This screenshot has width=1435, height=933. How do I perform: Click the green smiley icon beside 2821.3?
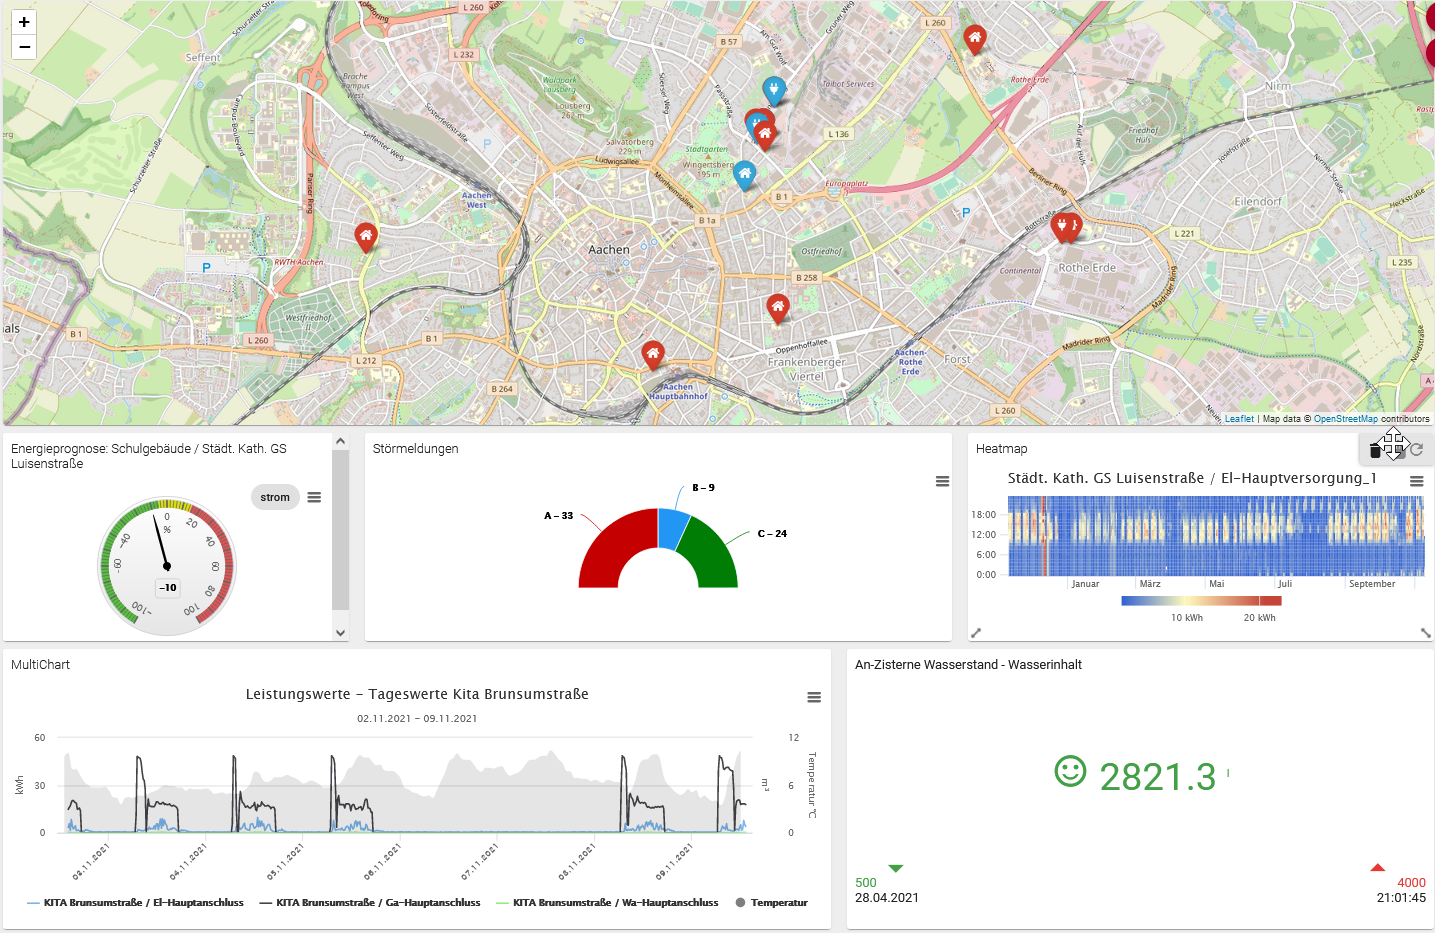pos(1072,772)
